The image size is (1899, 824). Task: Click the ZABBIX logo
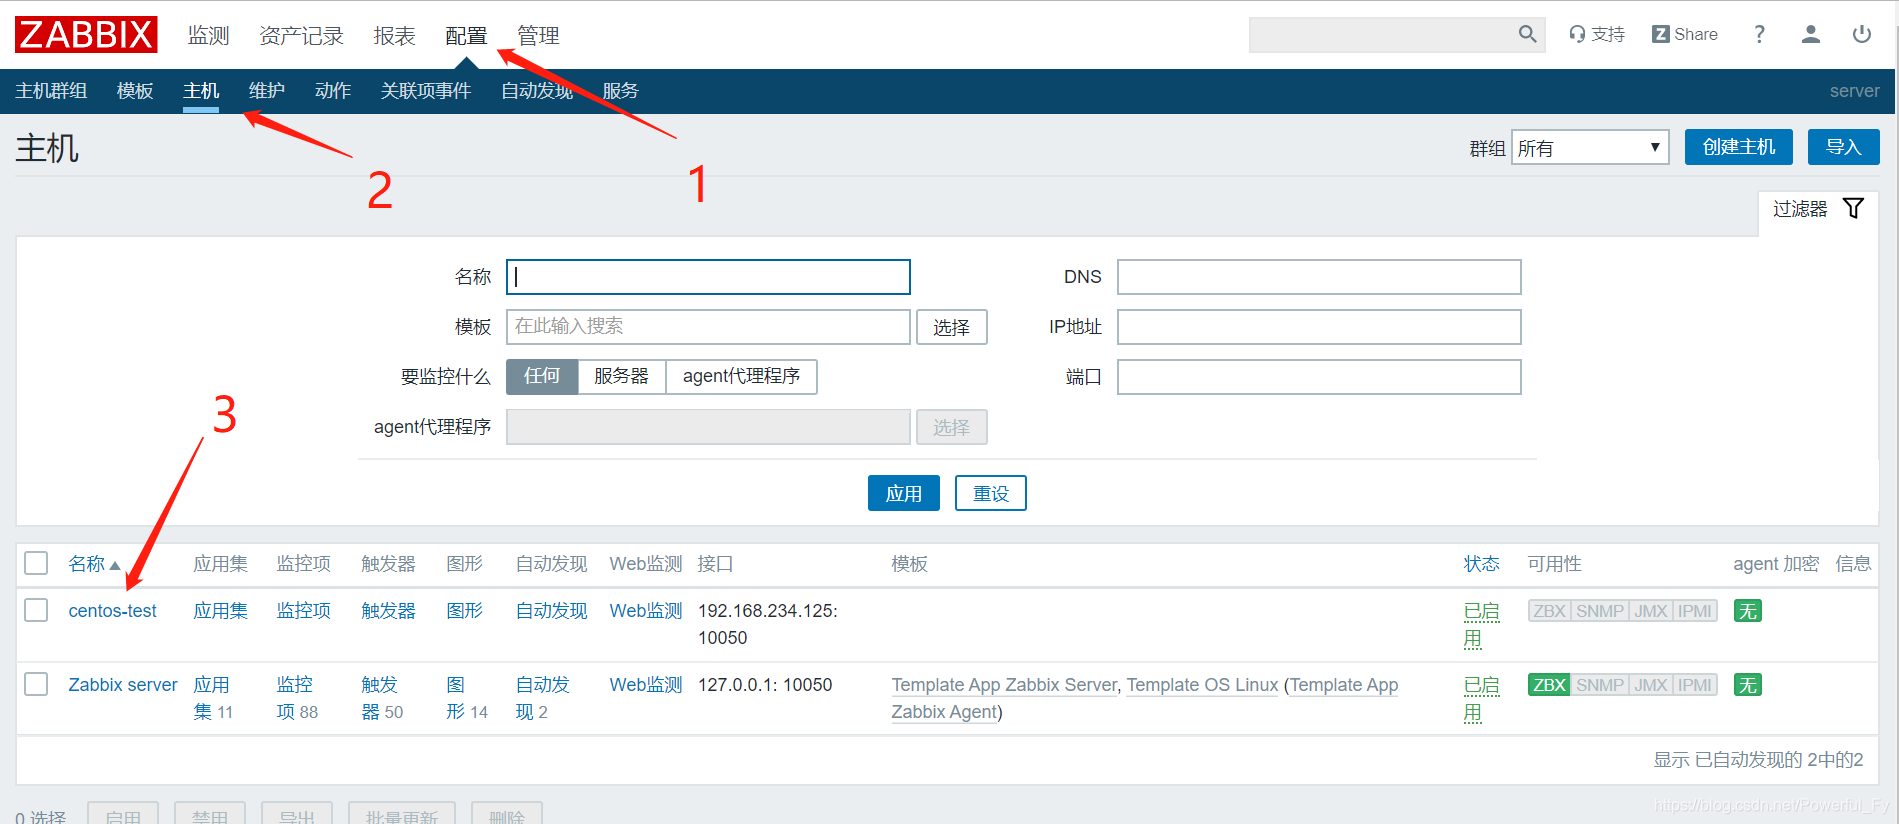pos(86,35)
